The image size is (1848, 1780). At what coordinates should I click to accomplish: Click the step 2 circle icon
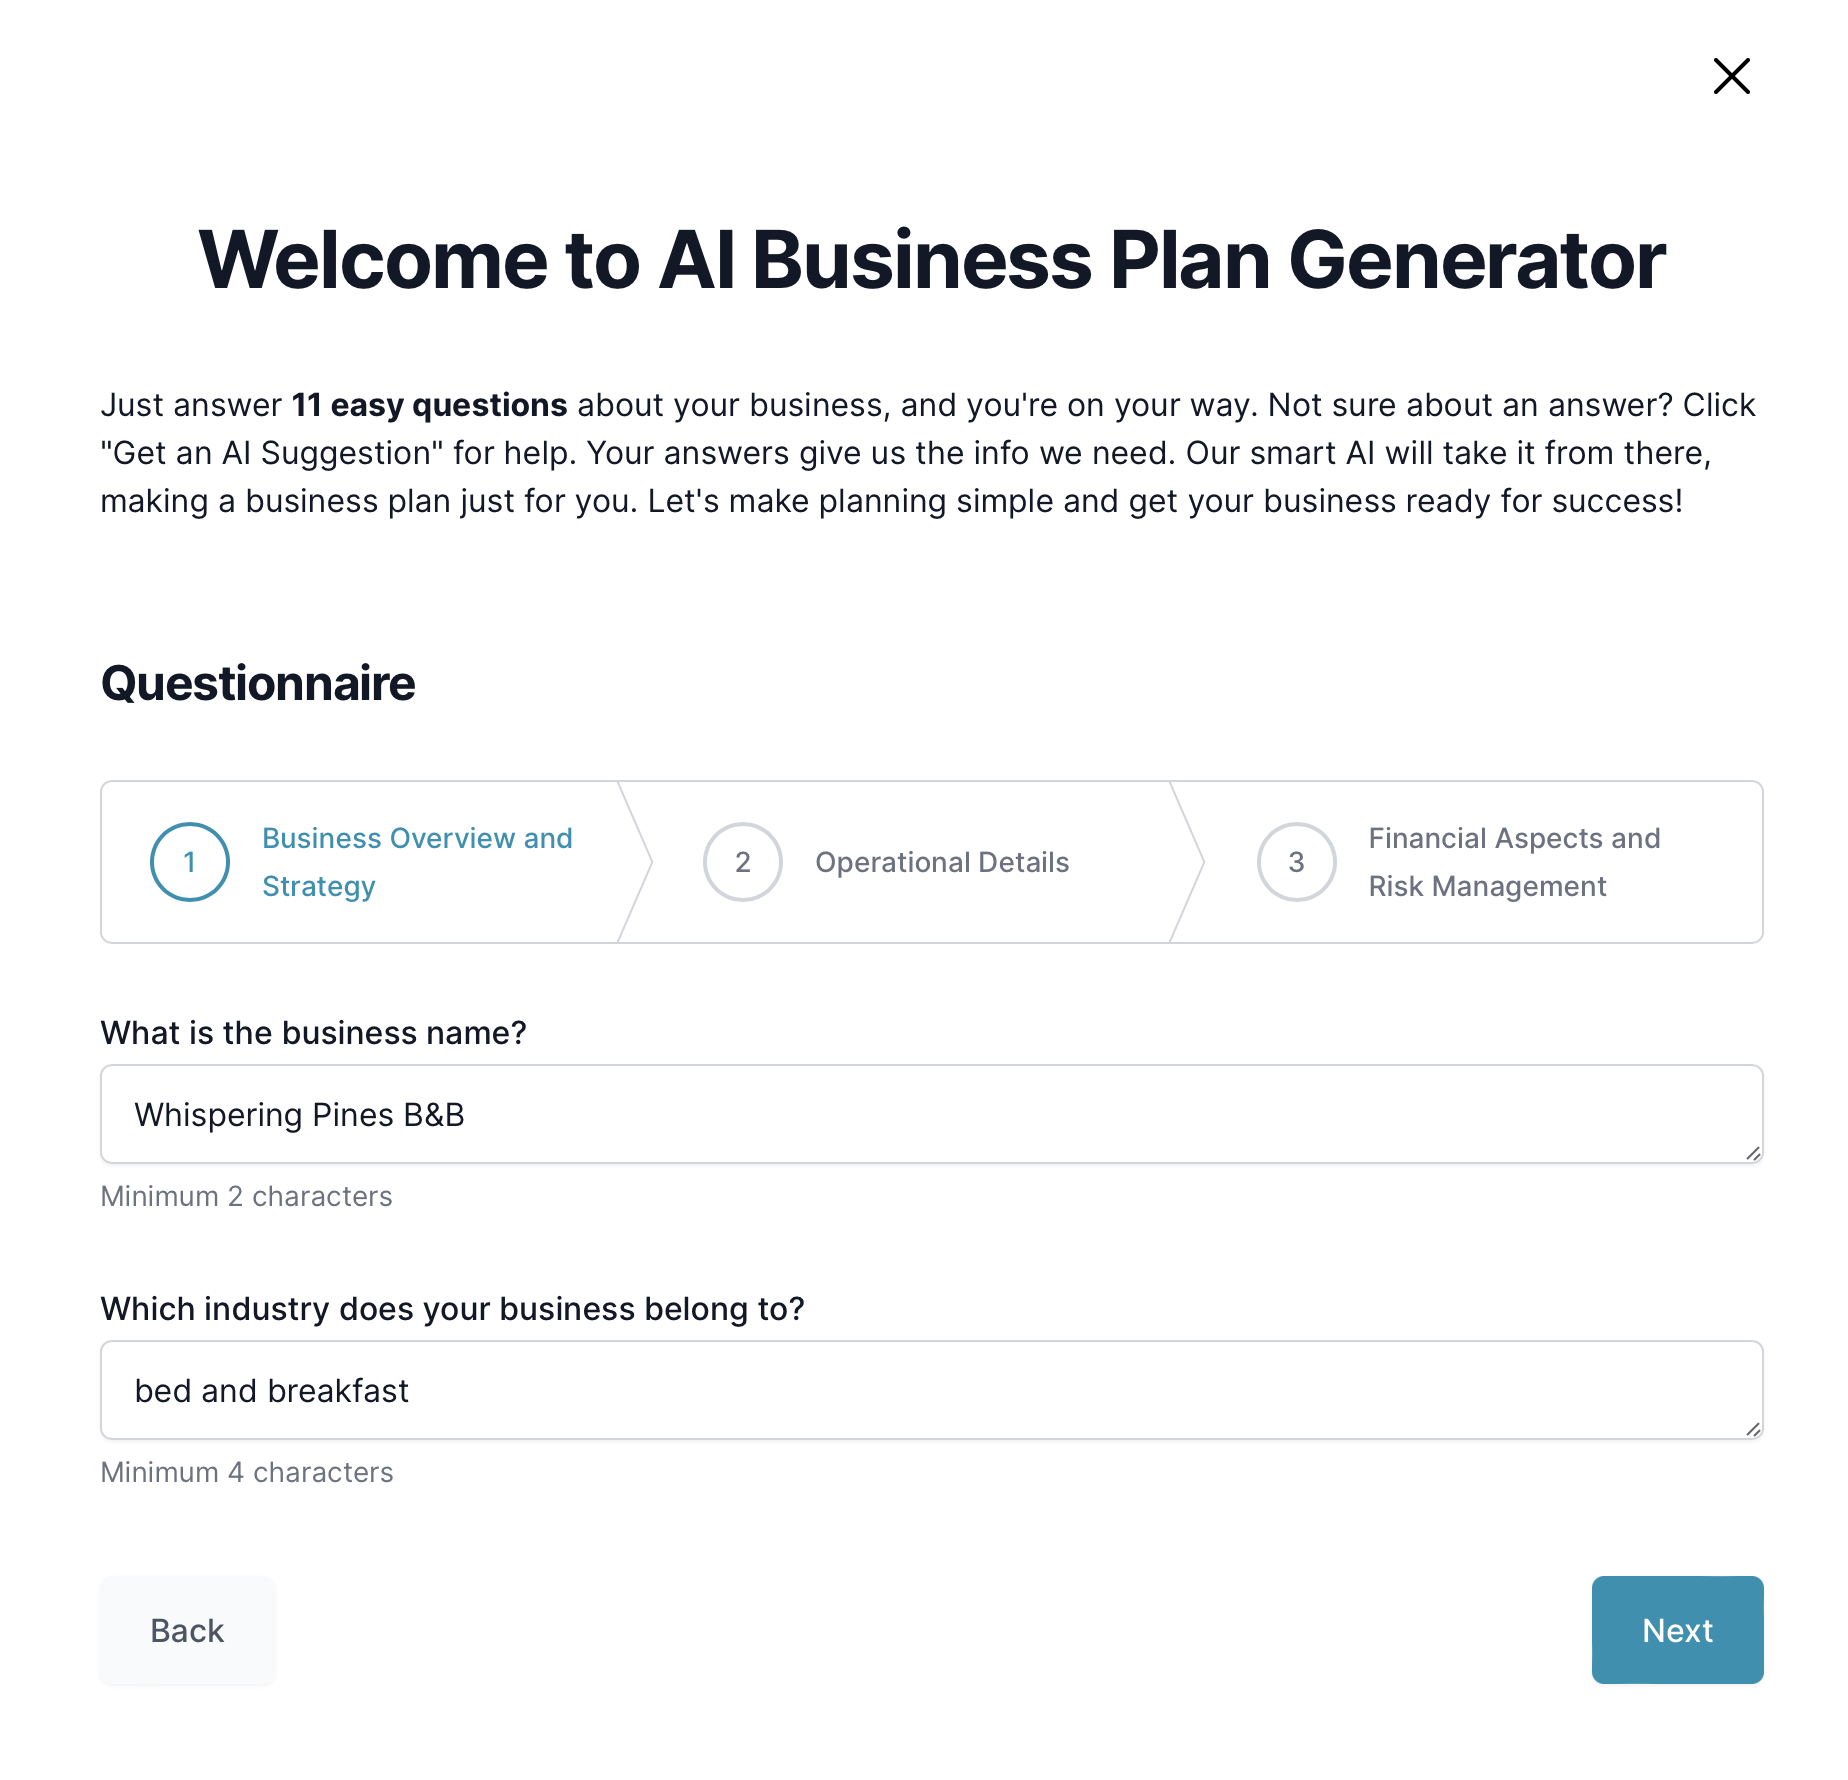[743, 862]
